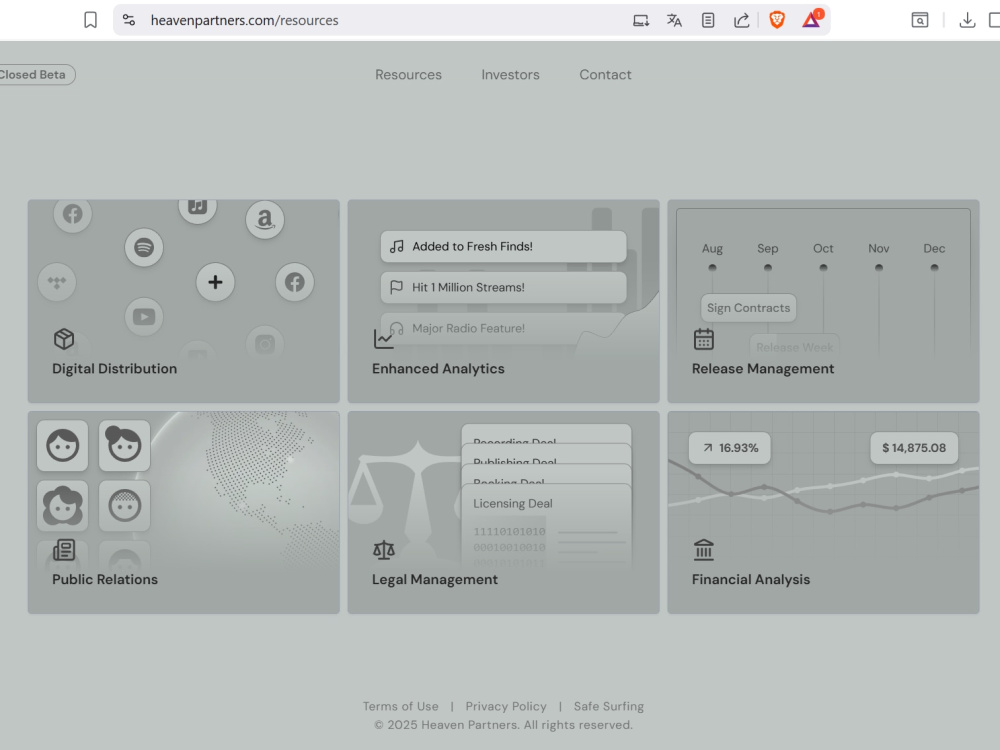Open the Safe Surfing link
This screenshot has height=750, width=1000.
(x=608, y=706)
